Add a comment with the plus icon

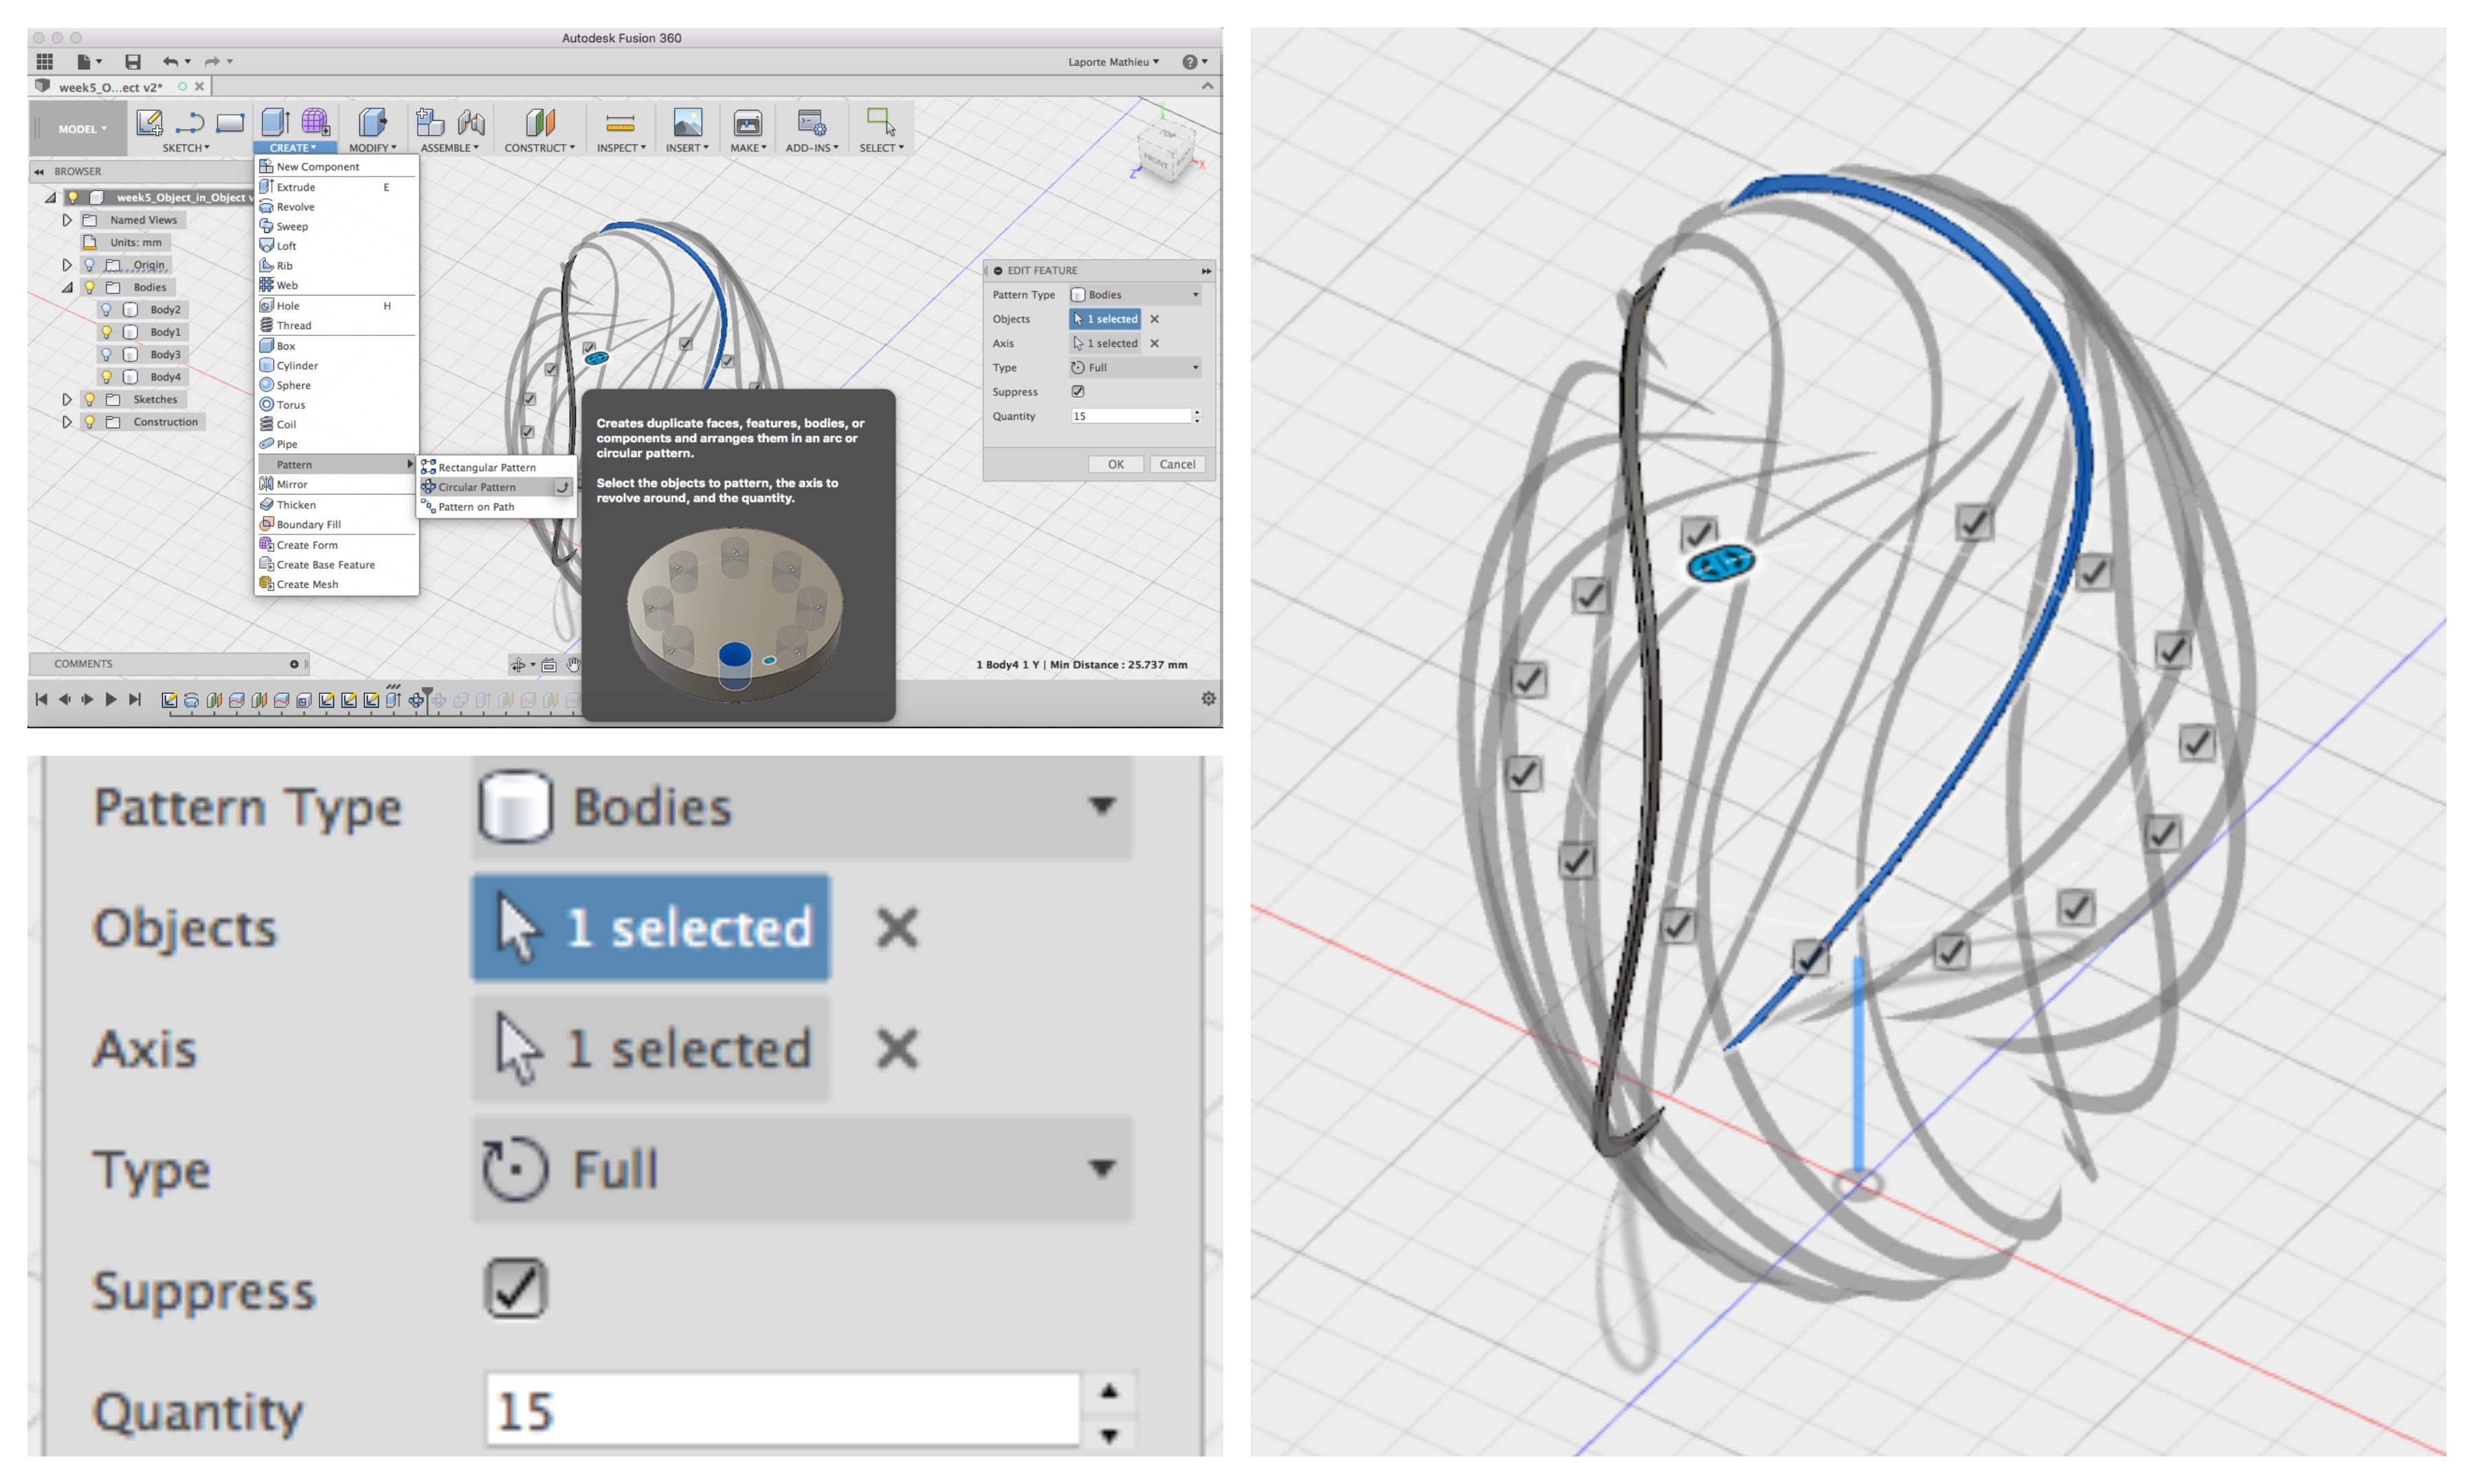pos(294,664)
